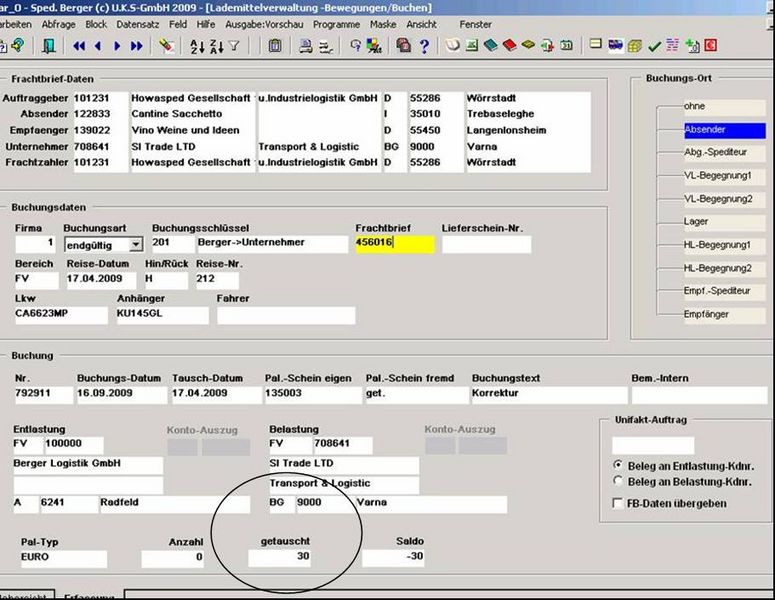This screenshot has width=775, height=600.
Task: Open the Datensatz menu
Action: click(138, 24)
